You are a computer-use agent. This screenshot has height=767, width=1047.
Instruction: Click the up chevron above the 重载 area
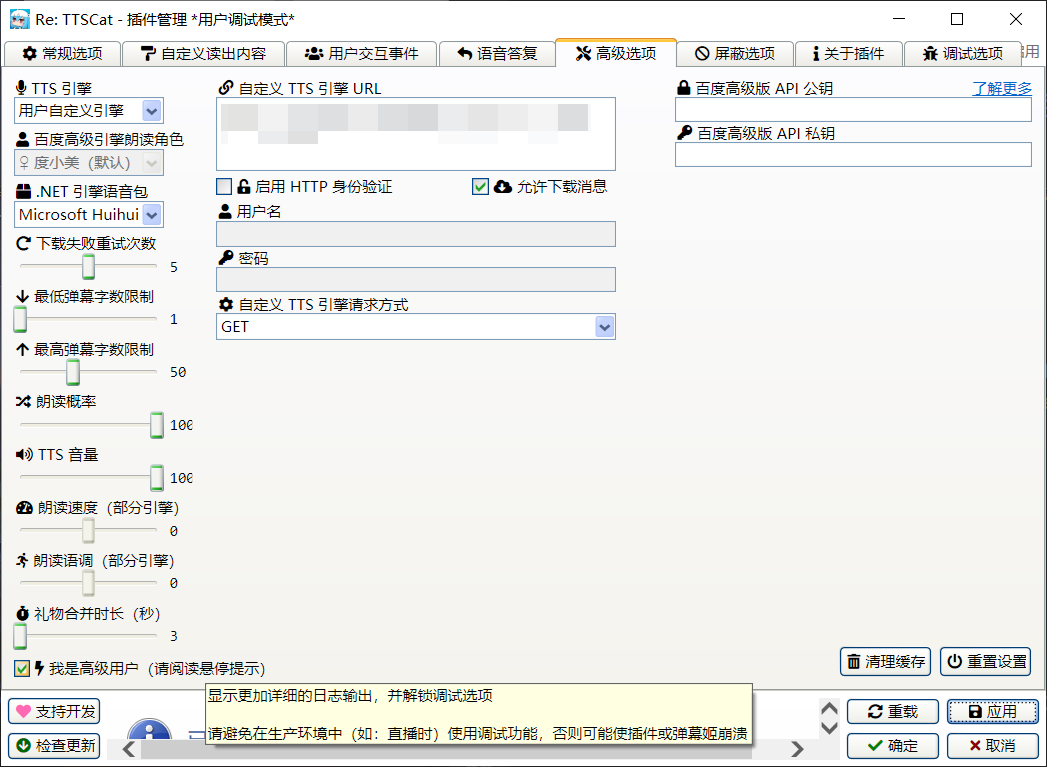[829, 709]
